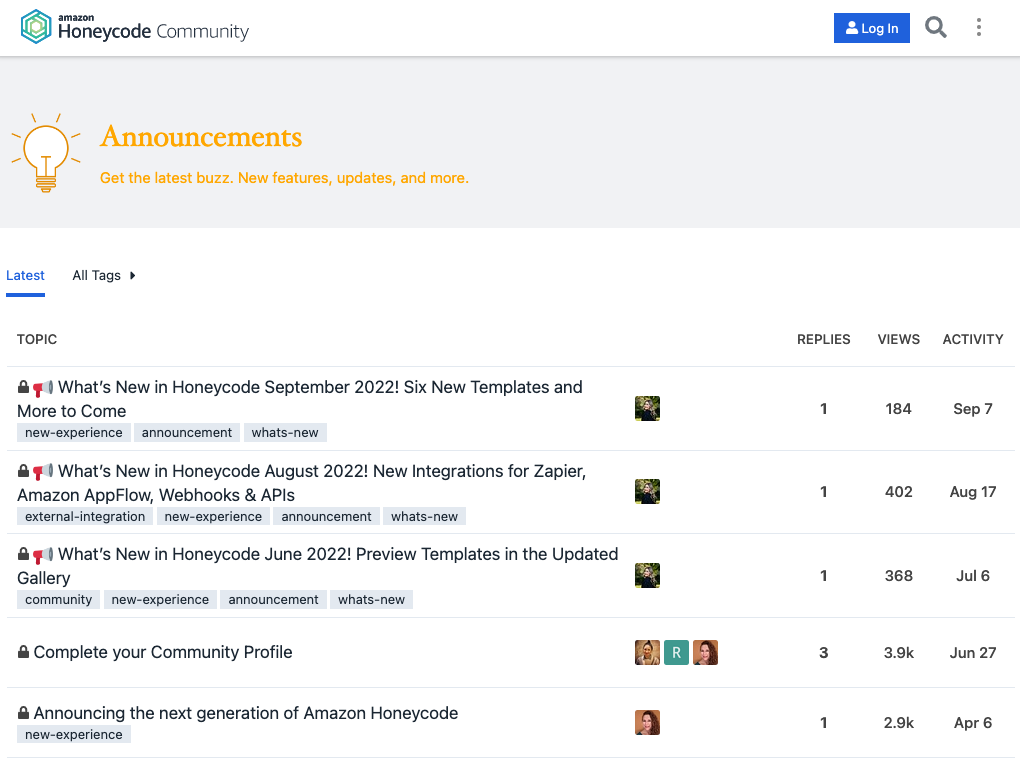
Task: Open Complete your Community Profile topic
Action: [x=163, y=652]
